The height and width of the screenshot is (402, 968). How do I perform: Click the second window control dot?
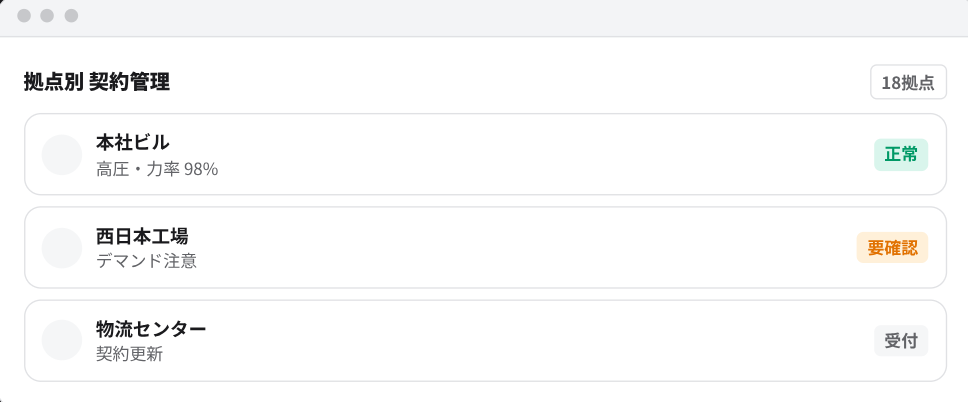(48, 15)
